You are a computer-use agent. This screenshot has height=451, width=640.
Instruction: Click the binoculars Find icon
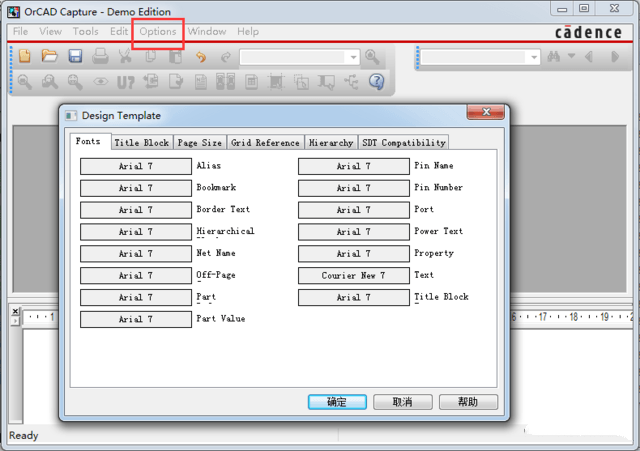tap(553, 56)
